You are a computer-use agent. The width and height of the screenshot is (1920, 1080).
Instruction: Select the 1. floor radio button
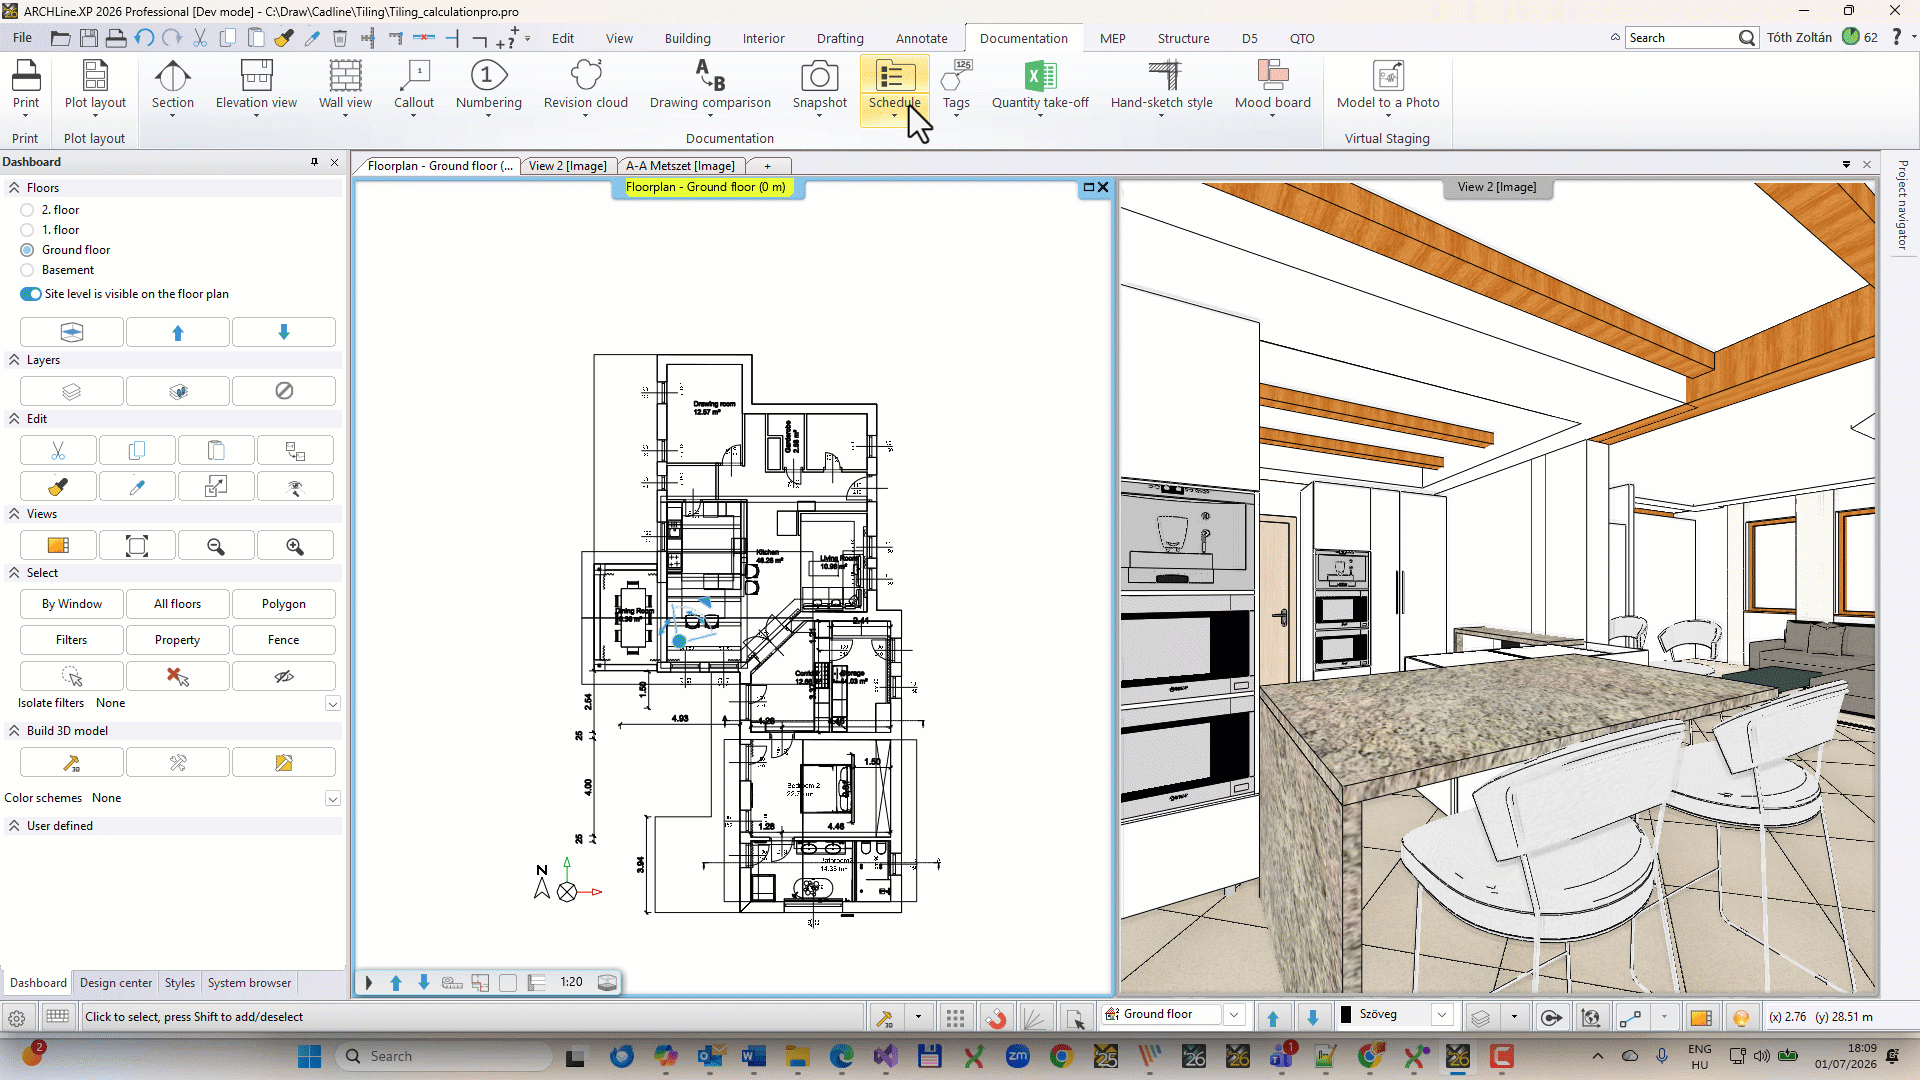[x=27, y=230]
